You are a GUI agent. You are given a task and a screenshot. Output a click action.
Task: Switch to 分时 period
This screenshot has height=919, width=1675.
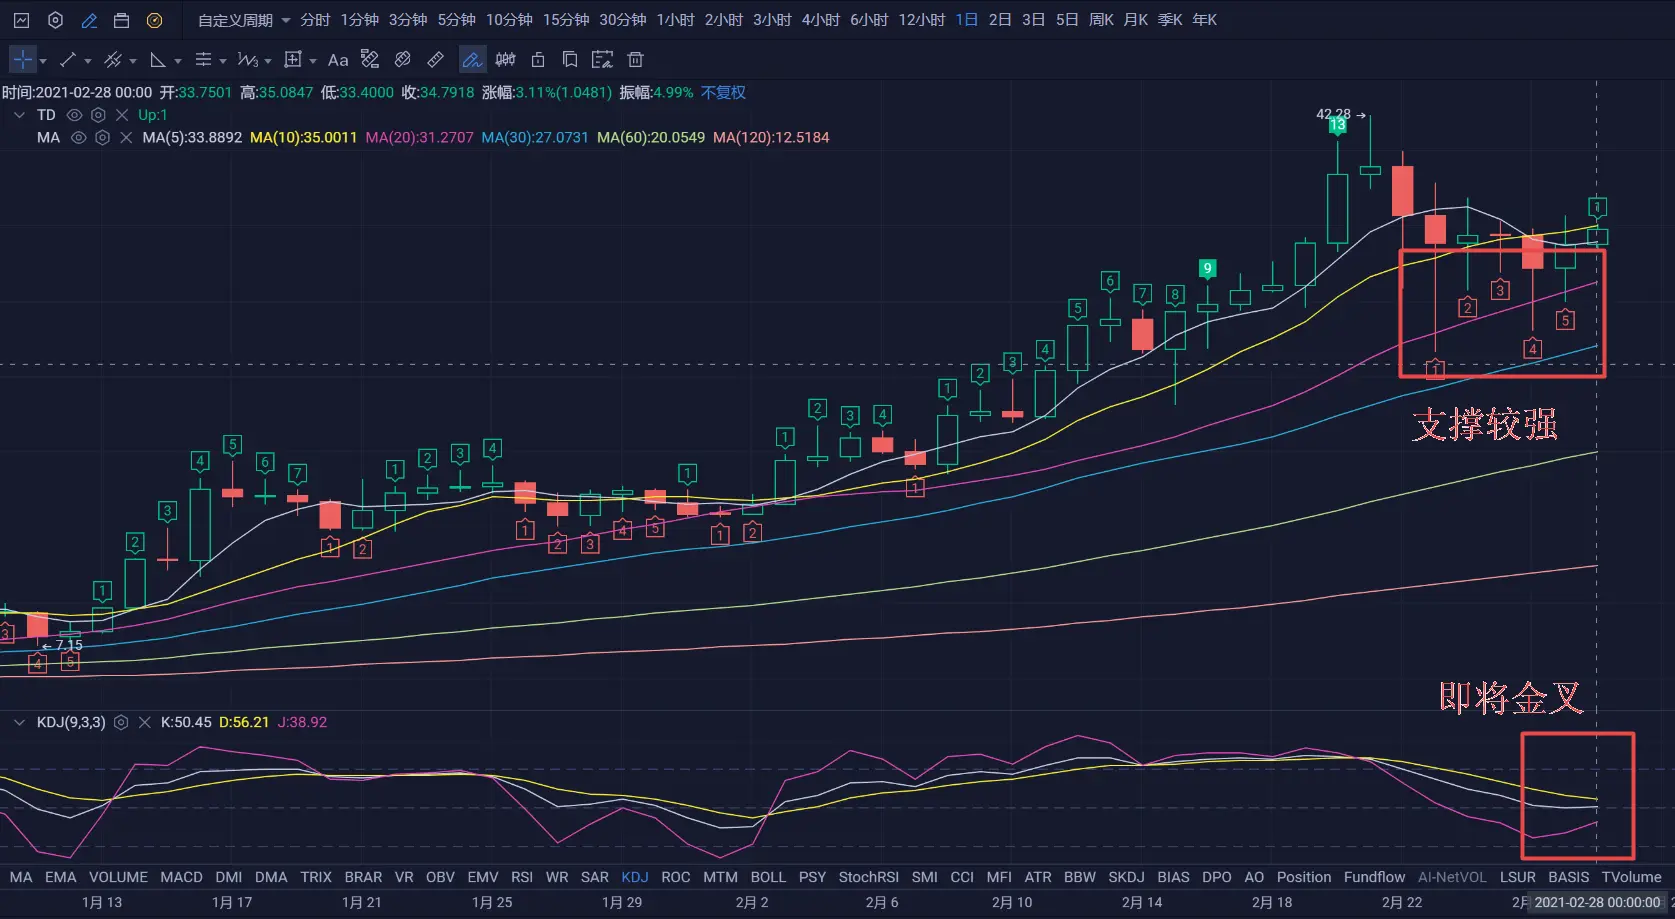coord(315,20)
